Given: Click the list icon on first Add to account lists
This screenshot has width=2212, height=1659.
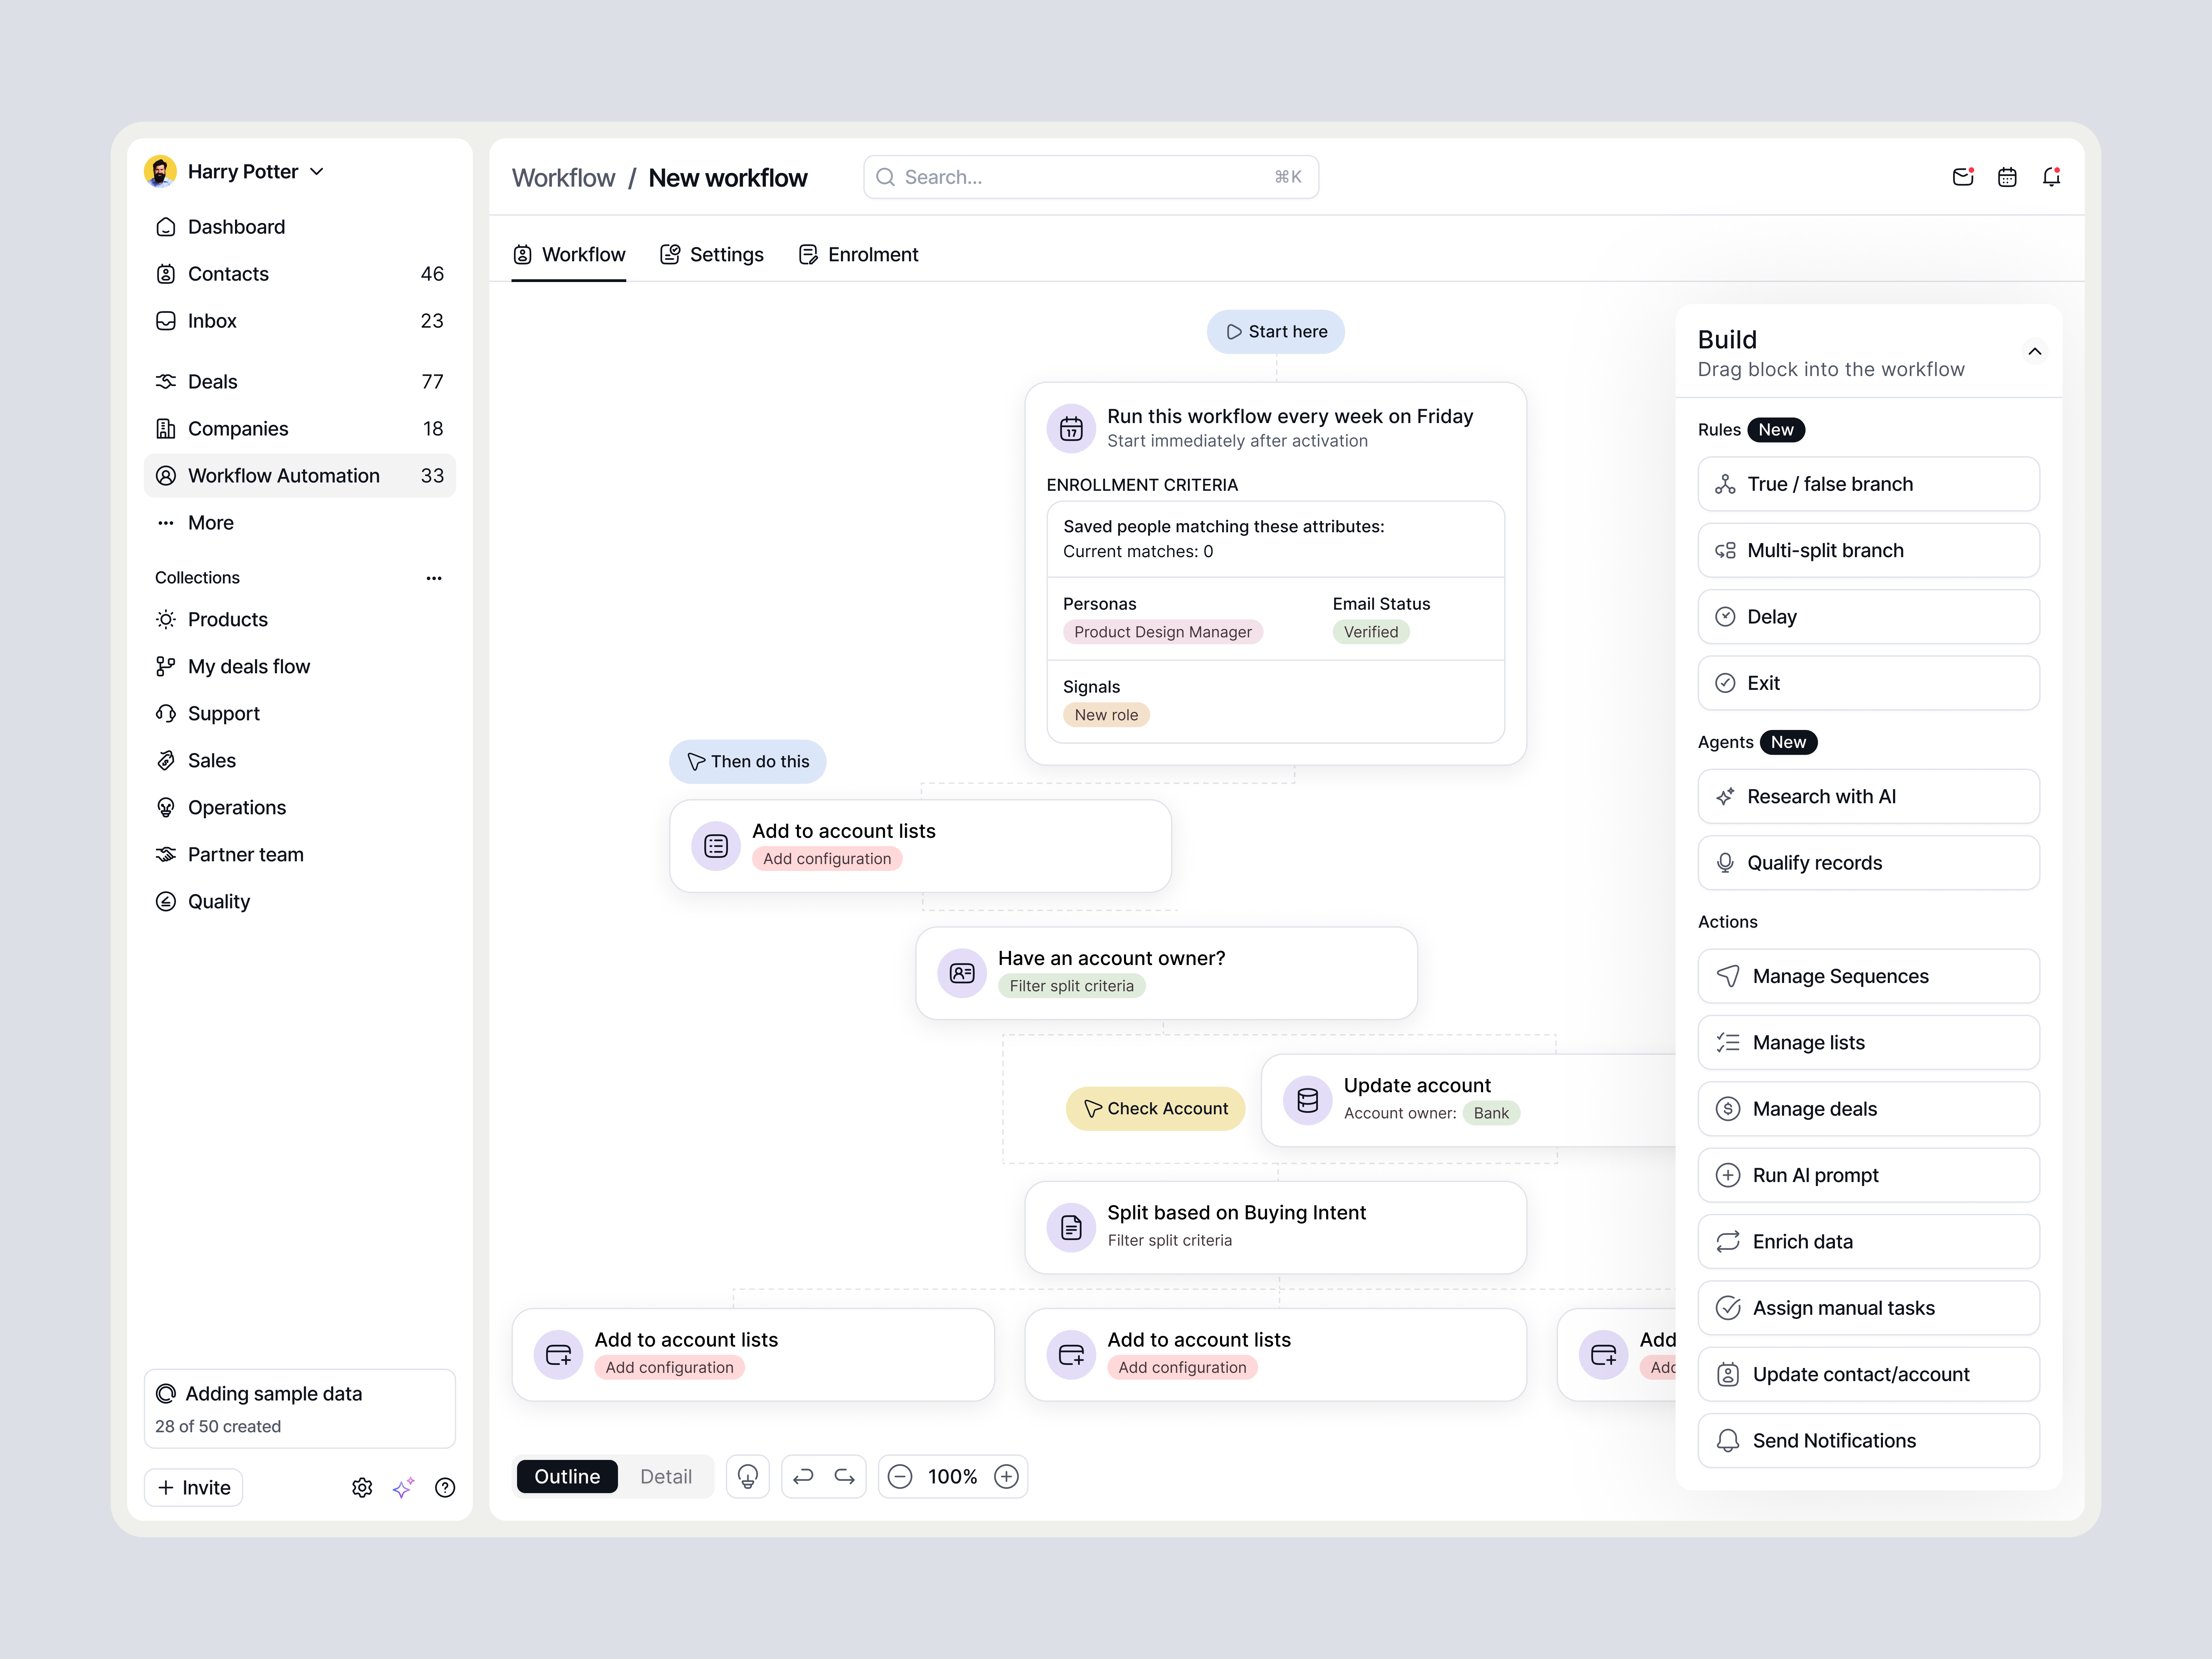Looking at the screenshot, I should (716, 846).
